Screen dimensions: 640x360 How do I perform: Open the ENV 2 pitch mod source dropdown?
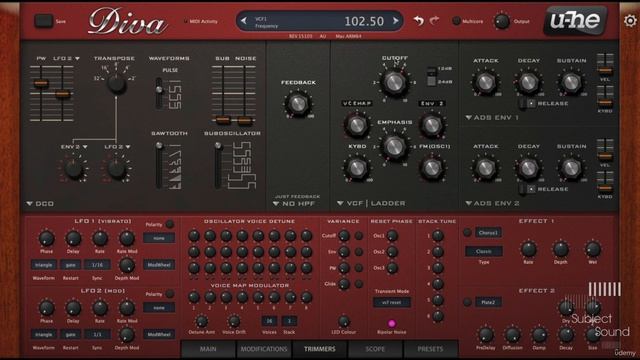pos(74,147)
